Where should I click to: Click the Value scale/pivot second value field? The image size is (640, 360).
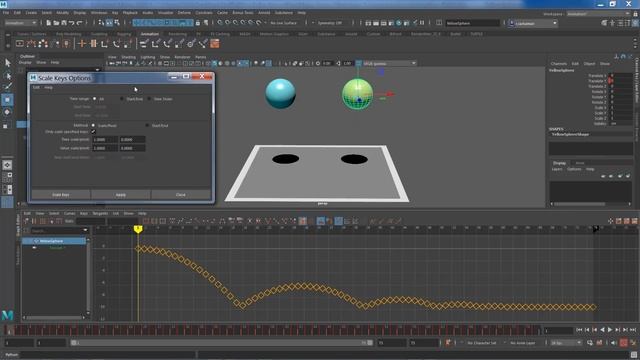[132, 148]
